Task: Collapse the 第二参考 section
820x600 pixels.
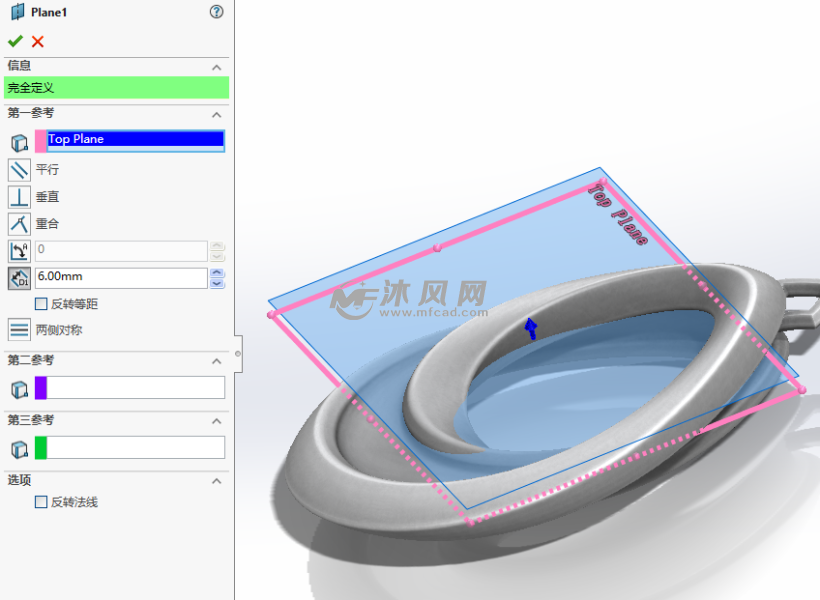Action: [x=217, y=361]
